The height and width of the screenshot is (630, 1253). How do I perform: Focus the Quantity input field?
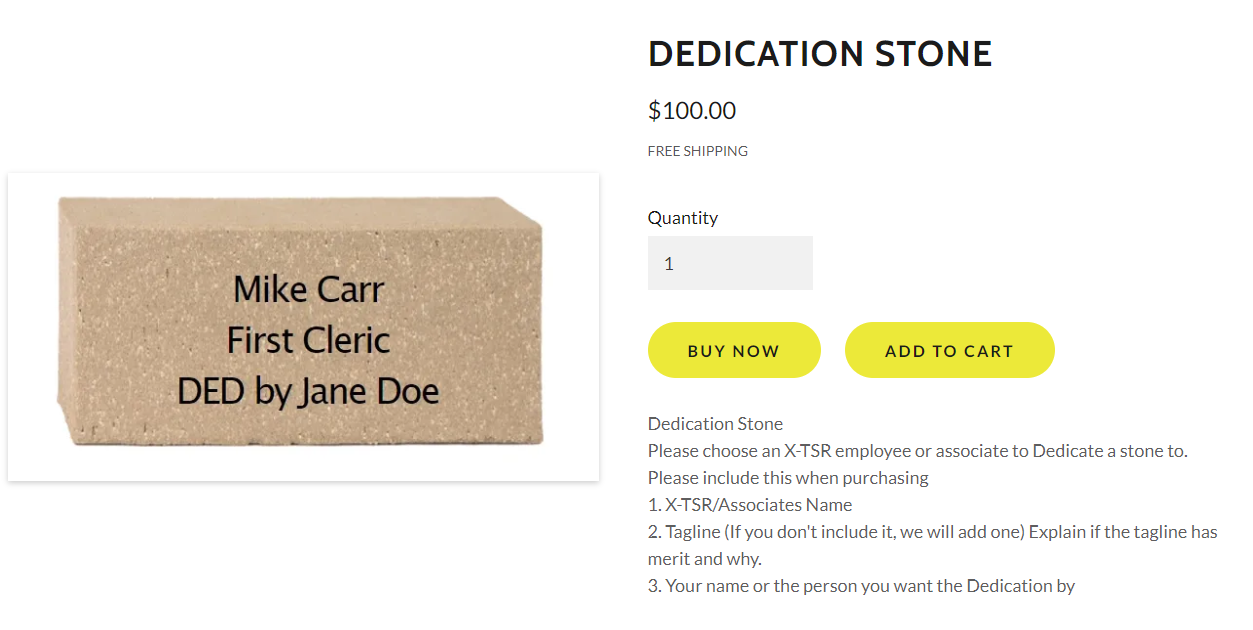730,263
